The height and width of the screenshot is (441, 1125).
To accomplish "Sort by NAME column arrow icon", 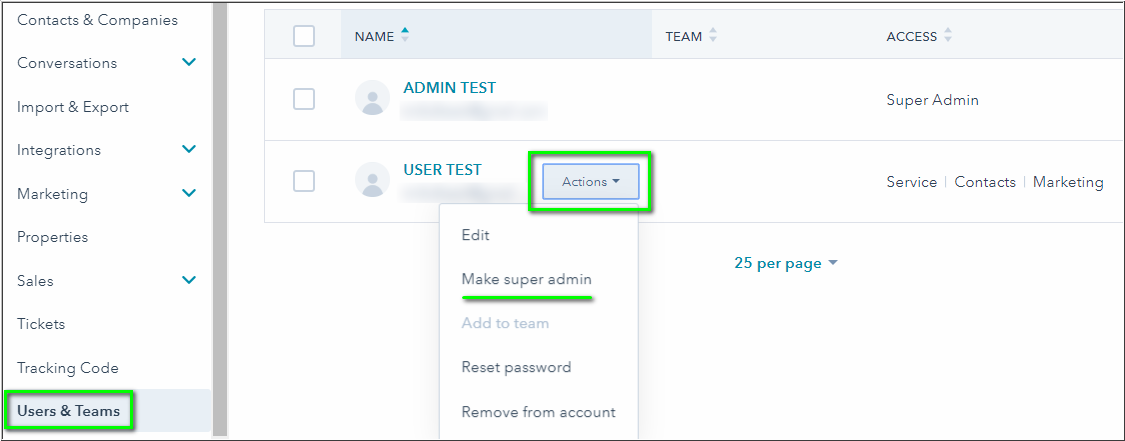I will click(405, 35).
